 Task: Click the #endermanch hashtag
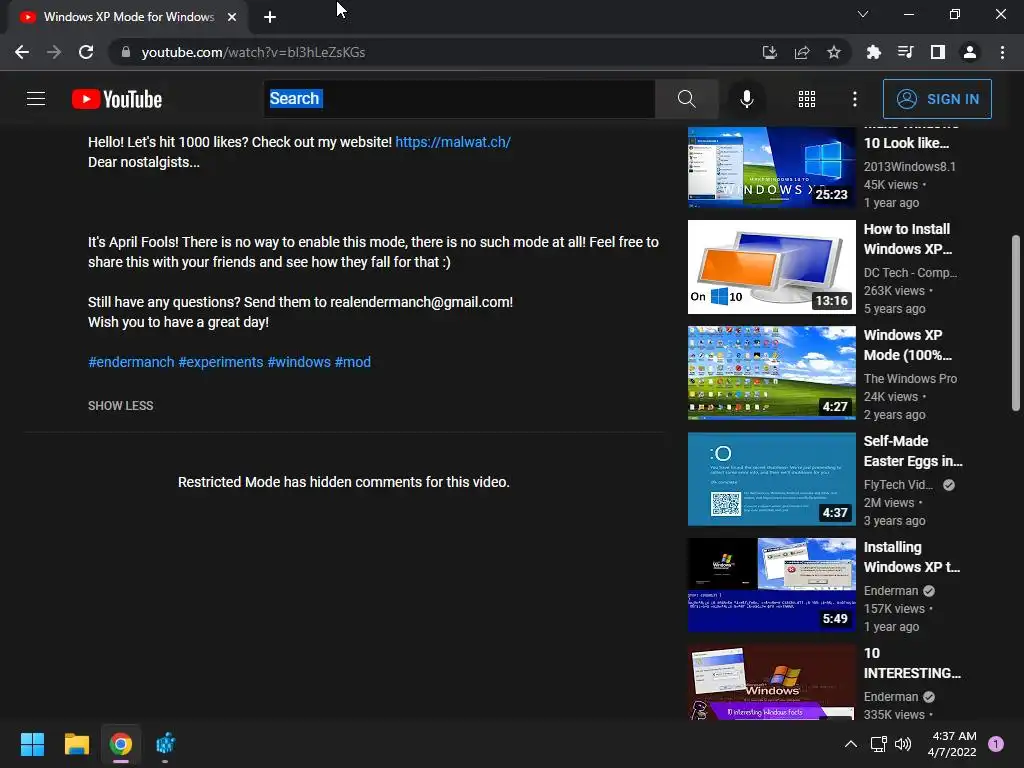pos(131,362)
